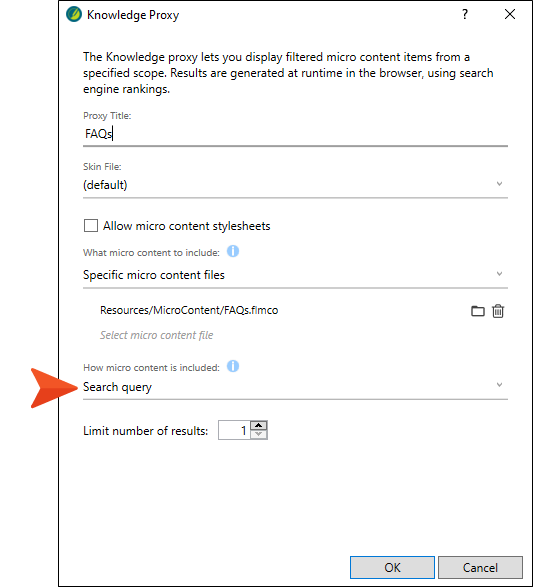Click the limit number of results value box
The height and width of the screenshot is (587, 533).
(x=234, y=430)
